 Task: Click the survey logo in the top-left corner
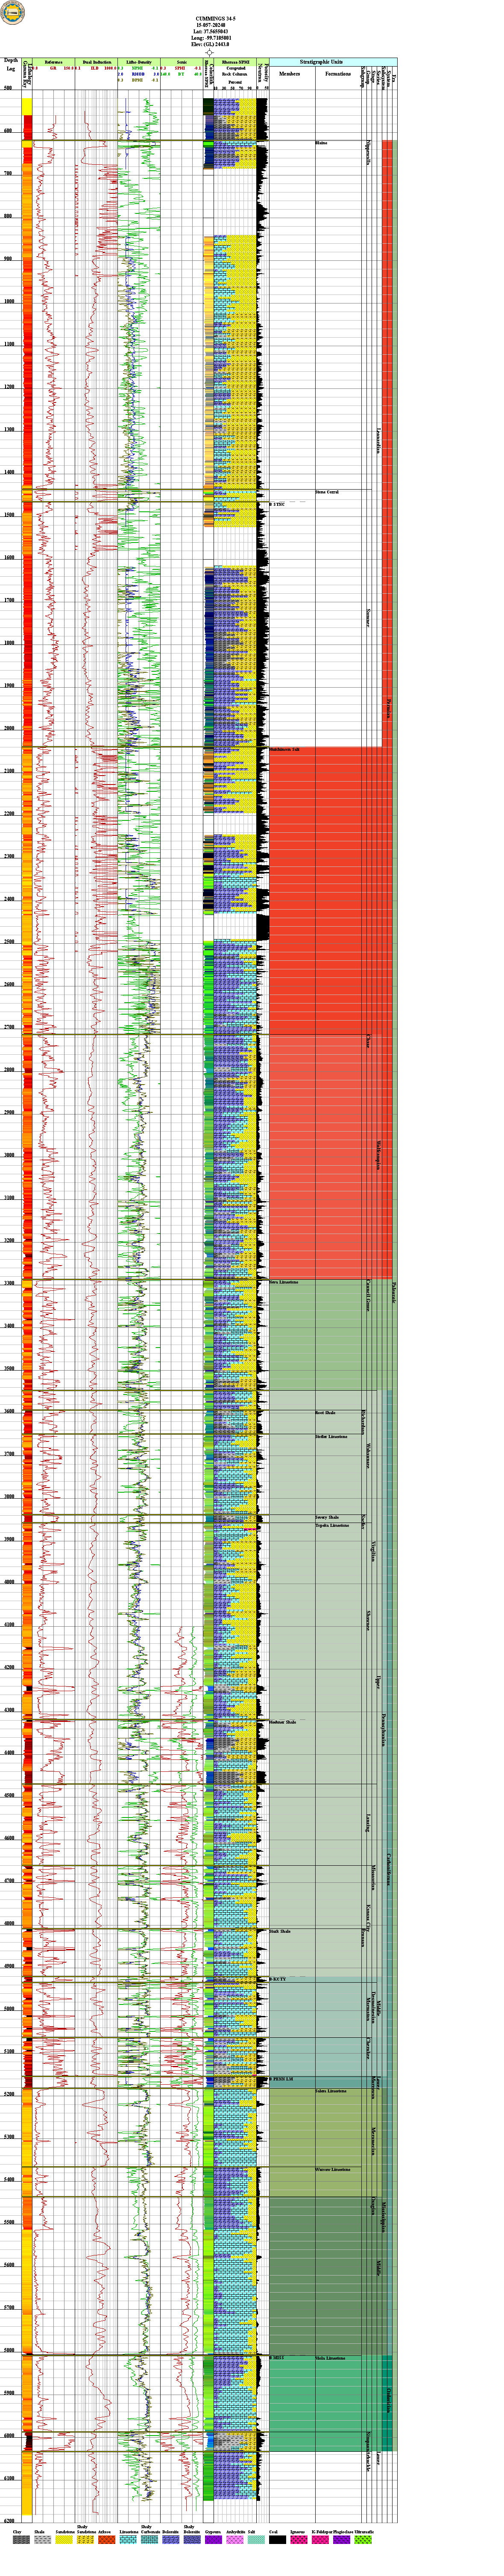(12, 12)
